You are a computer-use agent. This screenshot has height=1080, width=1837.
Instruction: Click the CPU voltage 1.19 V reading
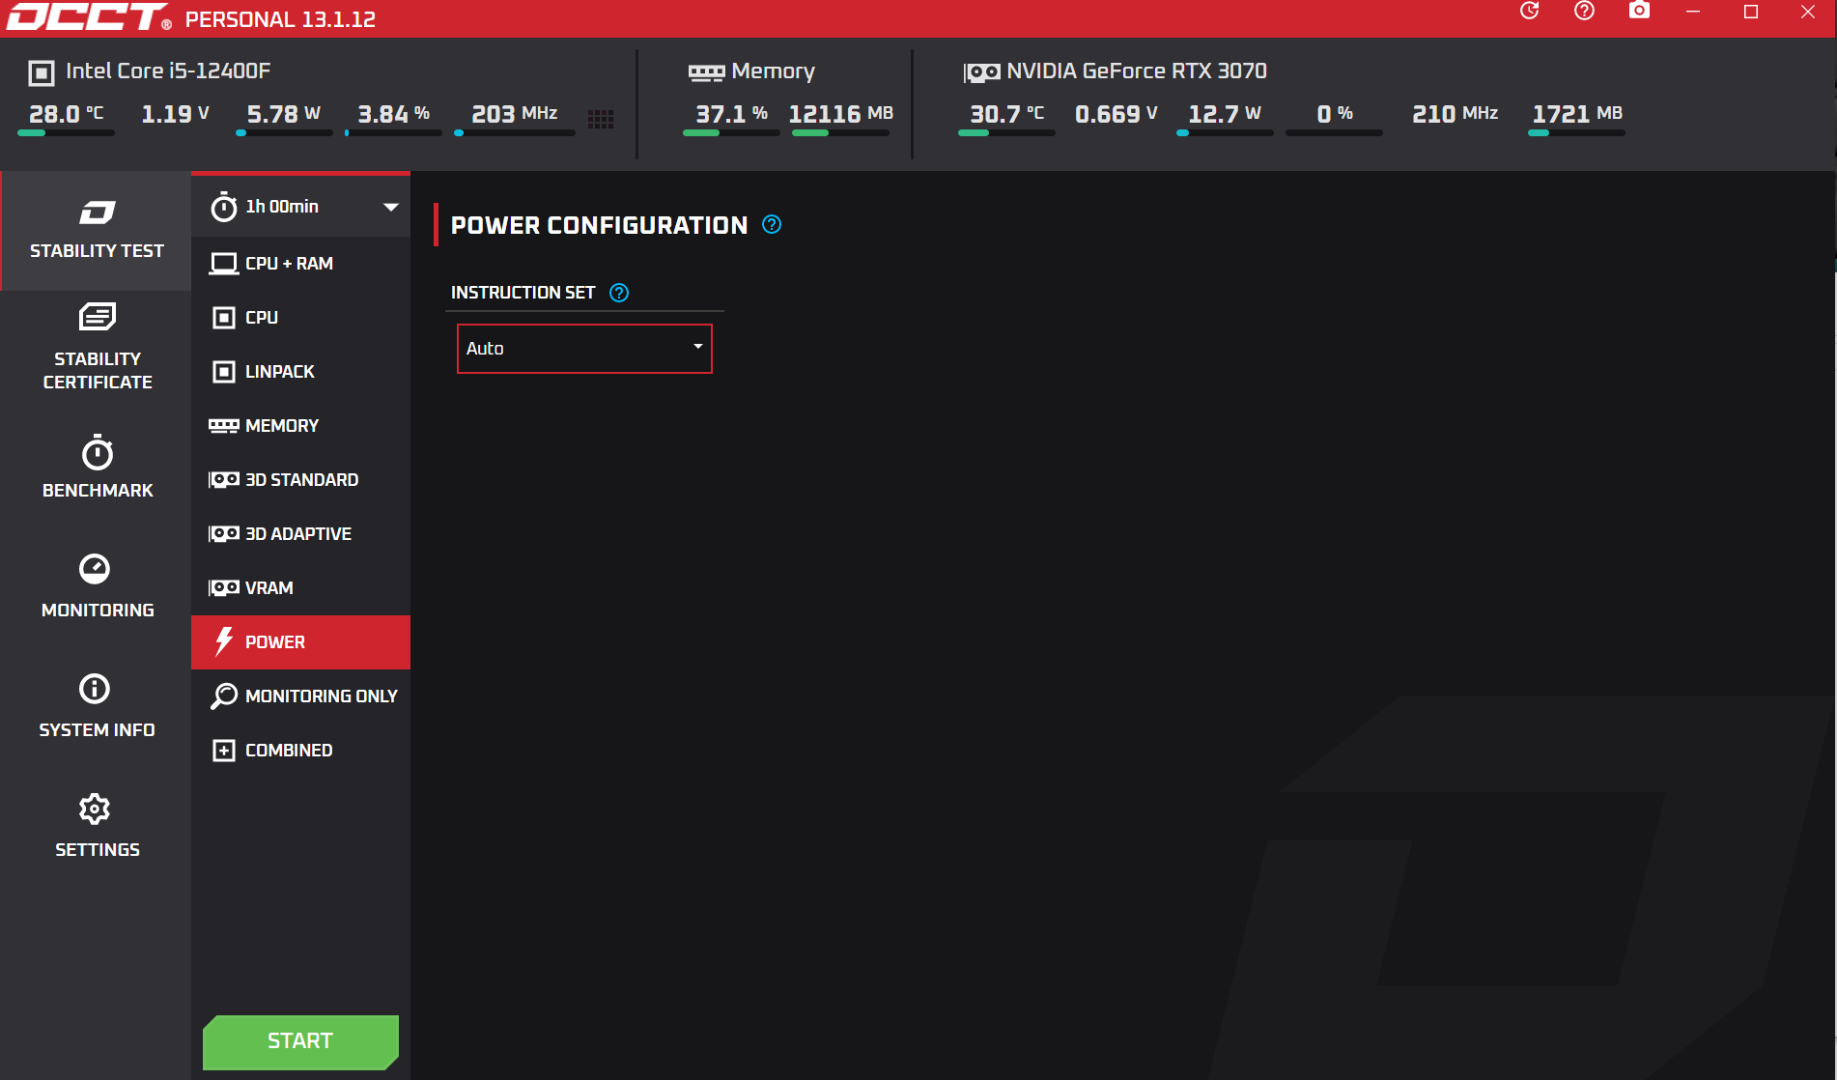pyautogui.click(x=175, y=114)
